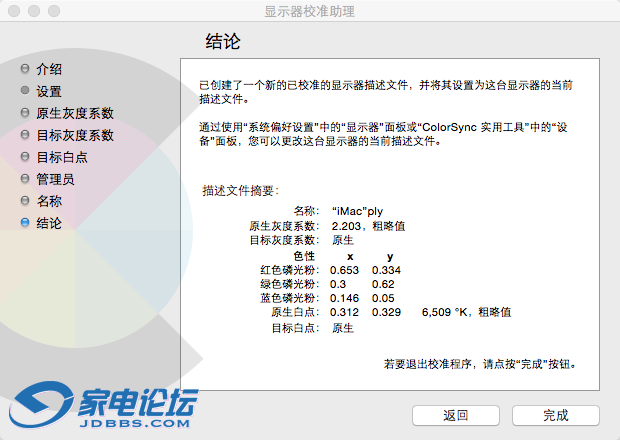Screen dimensions: 620x440
Task: Go to the 目标灰度系数 step label
Action: coord(75,135)
